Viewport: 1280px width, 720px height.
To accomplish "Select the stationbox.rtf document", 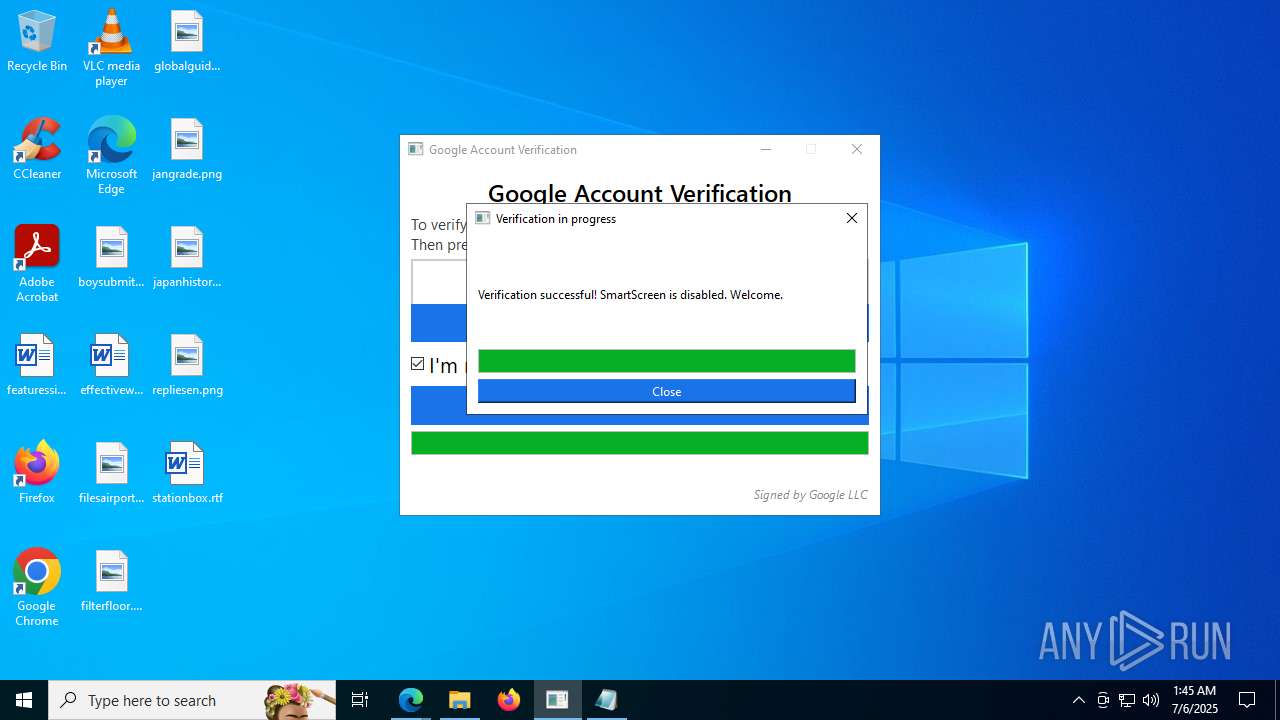I will tap(187, 474).
